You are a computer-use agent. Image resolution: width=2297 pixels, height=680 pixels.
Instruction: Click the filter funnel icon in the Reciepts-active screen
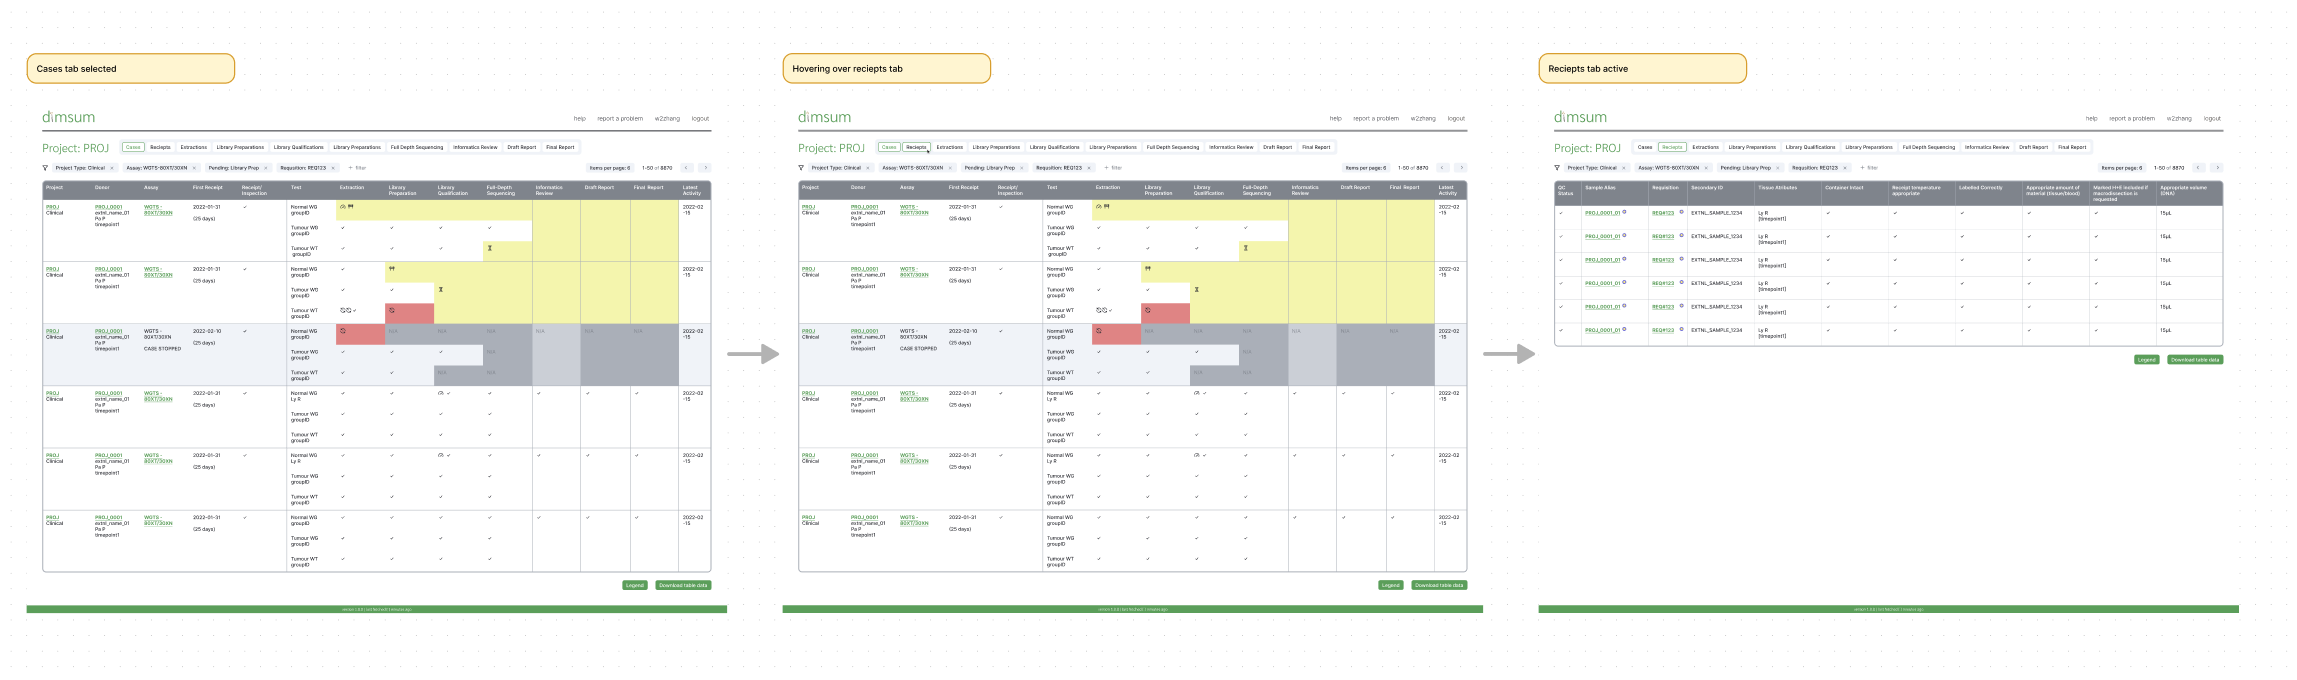pyautogui.click(x=1557, y=168)
